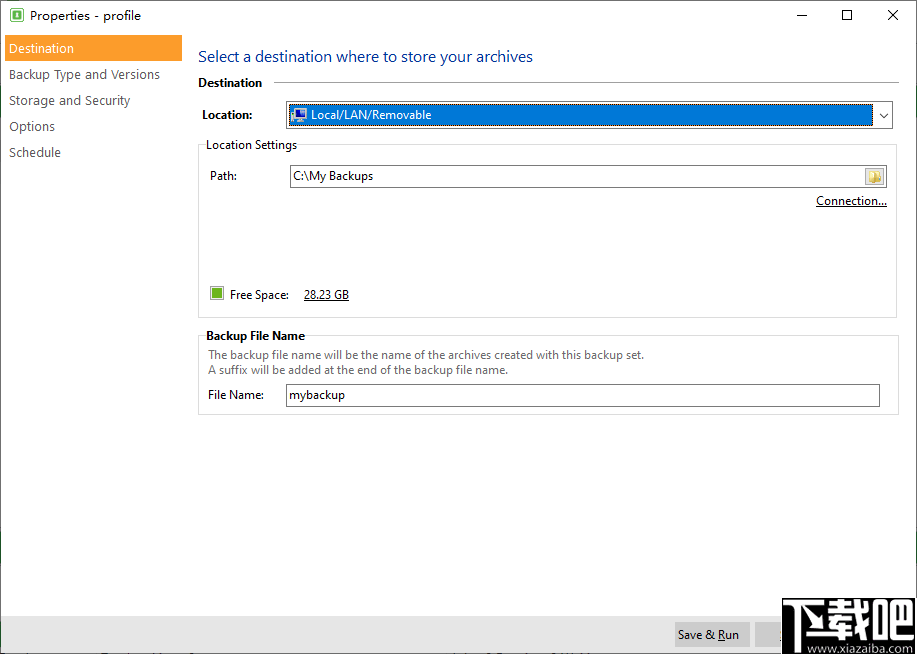The height and width of the screenshot is (654, 917).
Task: Select the Local/LAN/Removable location entry
Action: pos(581,115)
